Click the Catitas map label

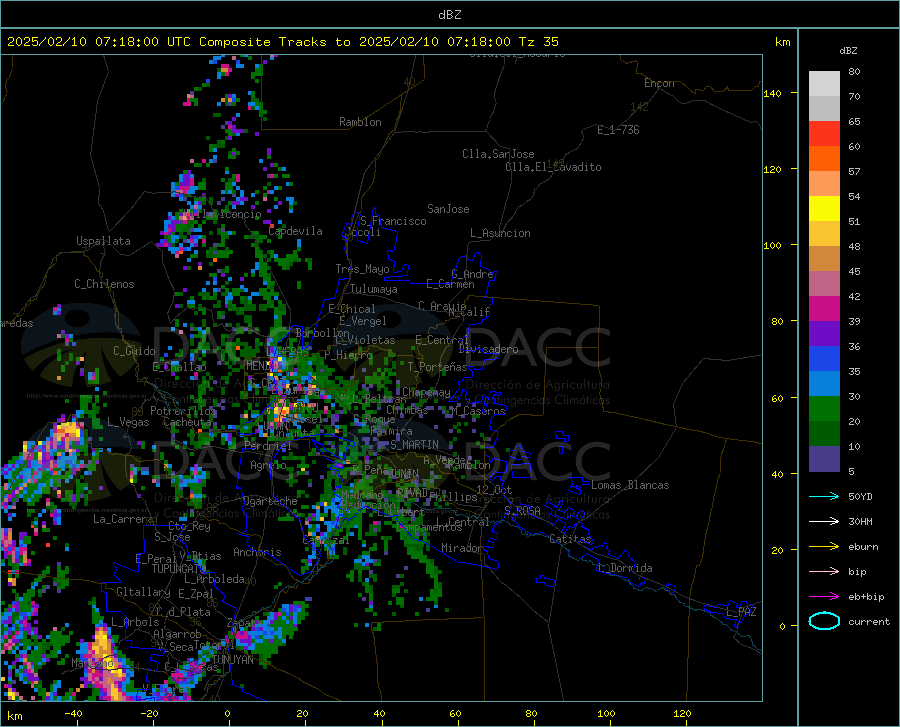click(x=571, y=539)
